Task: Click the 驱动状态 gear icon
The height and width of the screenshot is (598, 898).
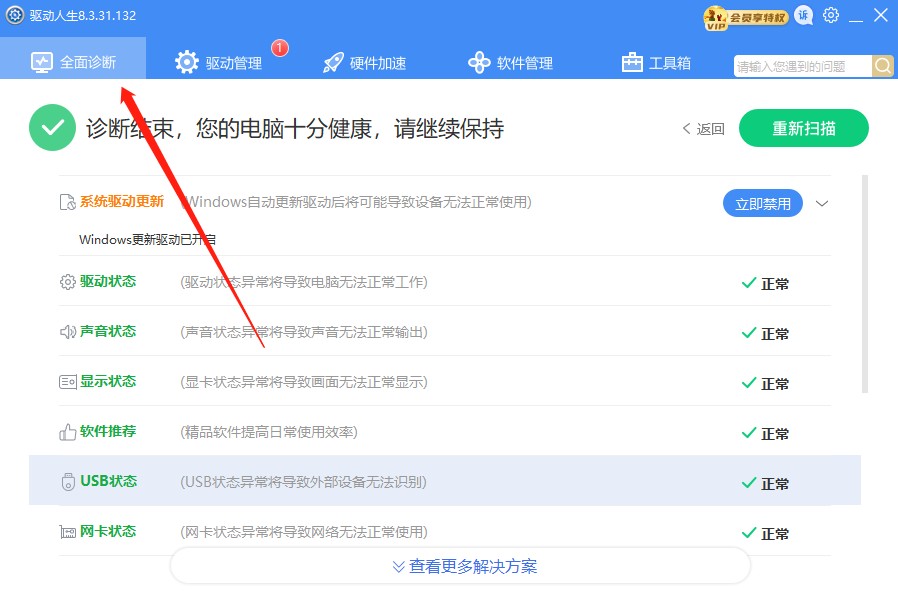Action: (x=68, y=282)
